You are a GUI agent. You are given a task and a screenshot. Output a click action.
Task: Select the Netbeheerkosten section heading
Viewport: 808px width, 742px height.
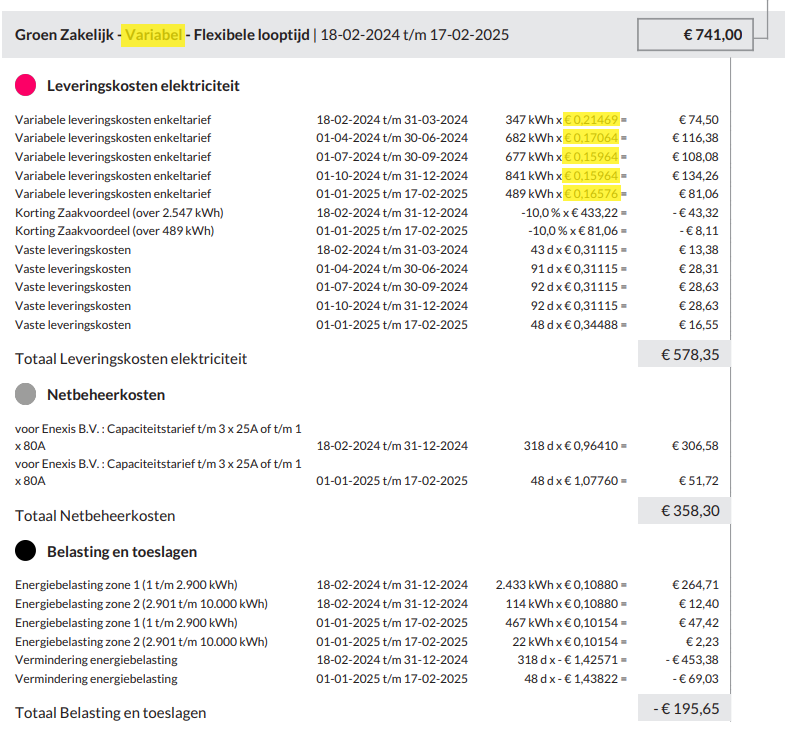coord(106,395)
